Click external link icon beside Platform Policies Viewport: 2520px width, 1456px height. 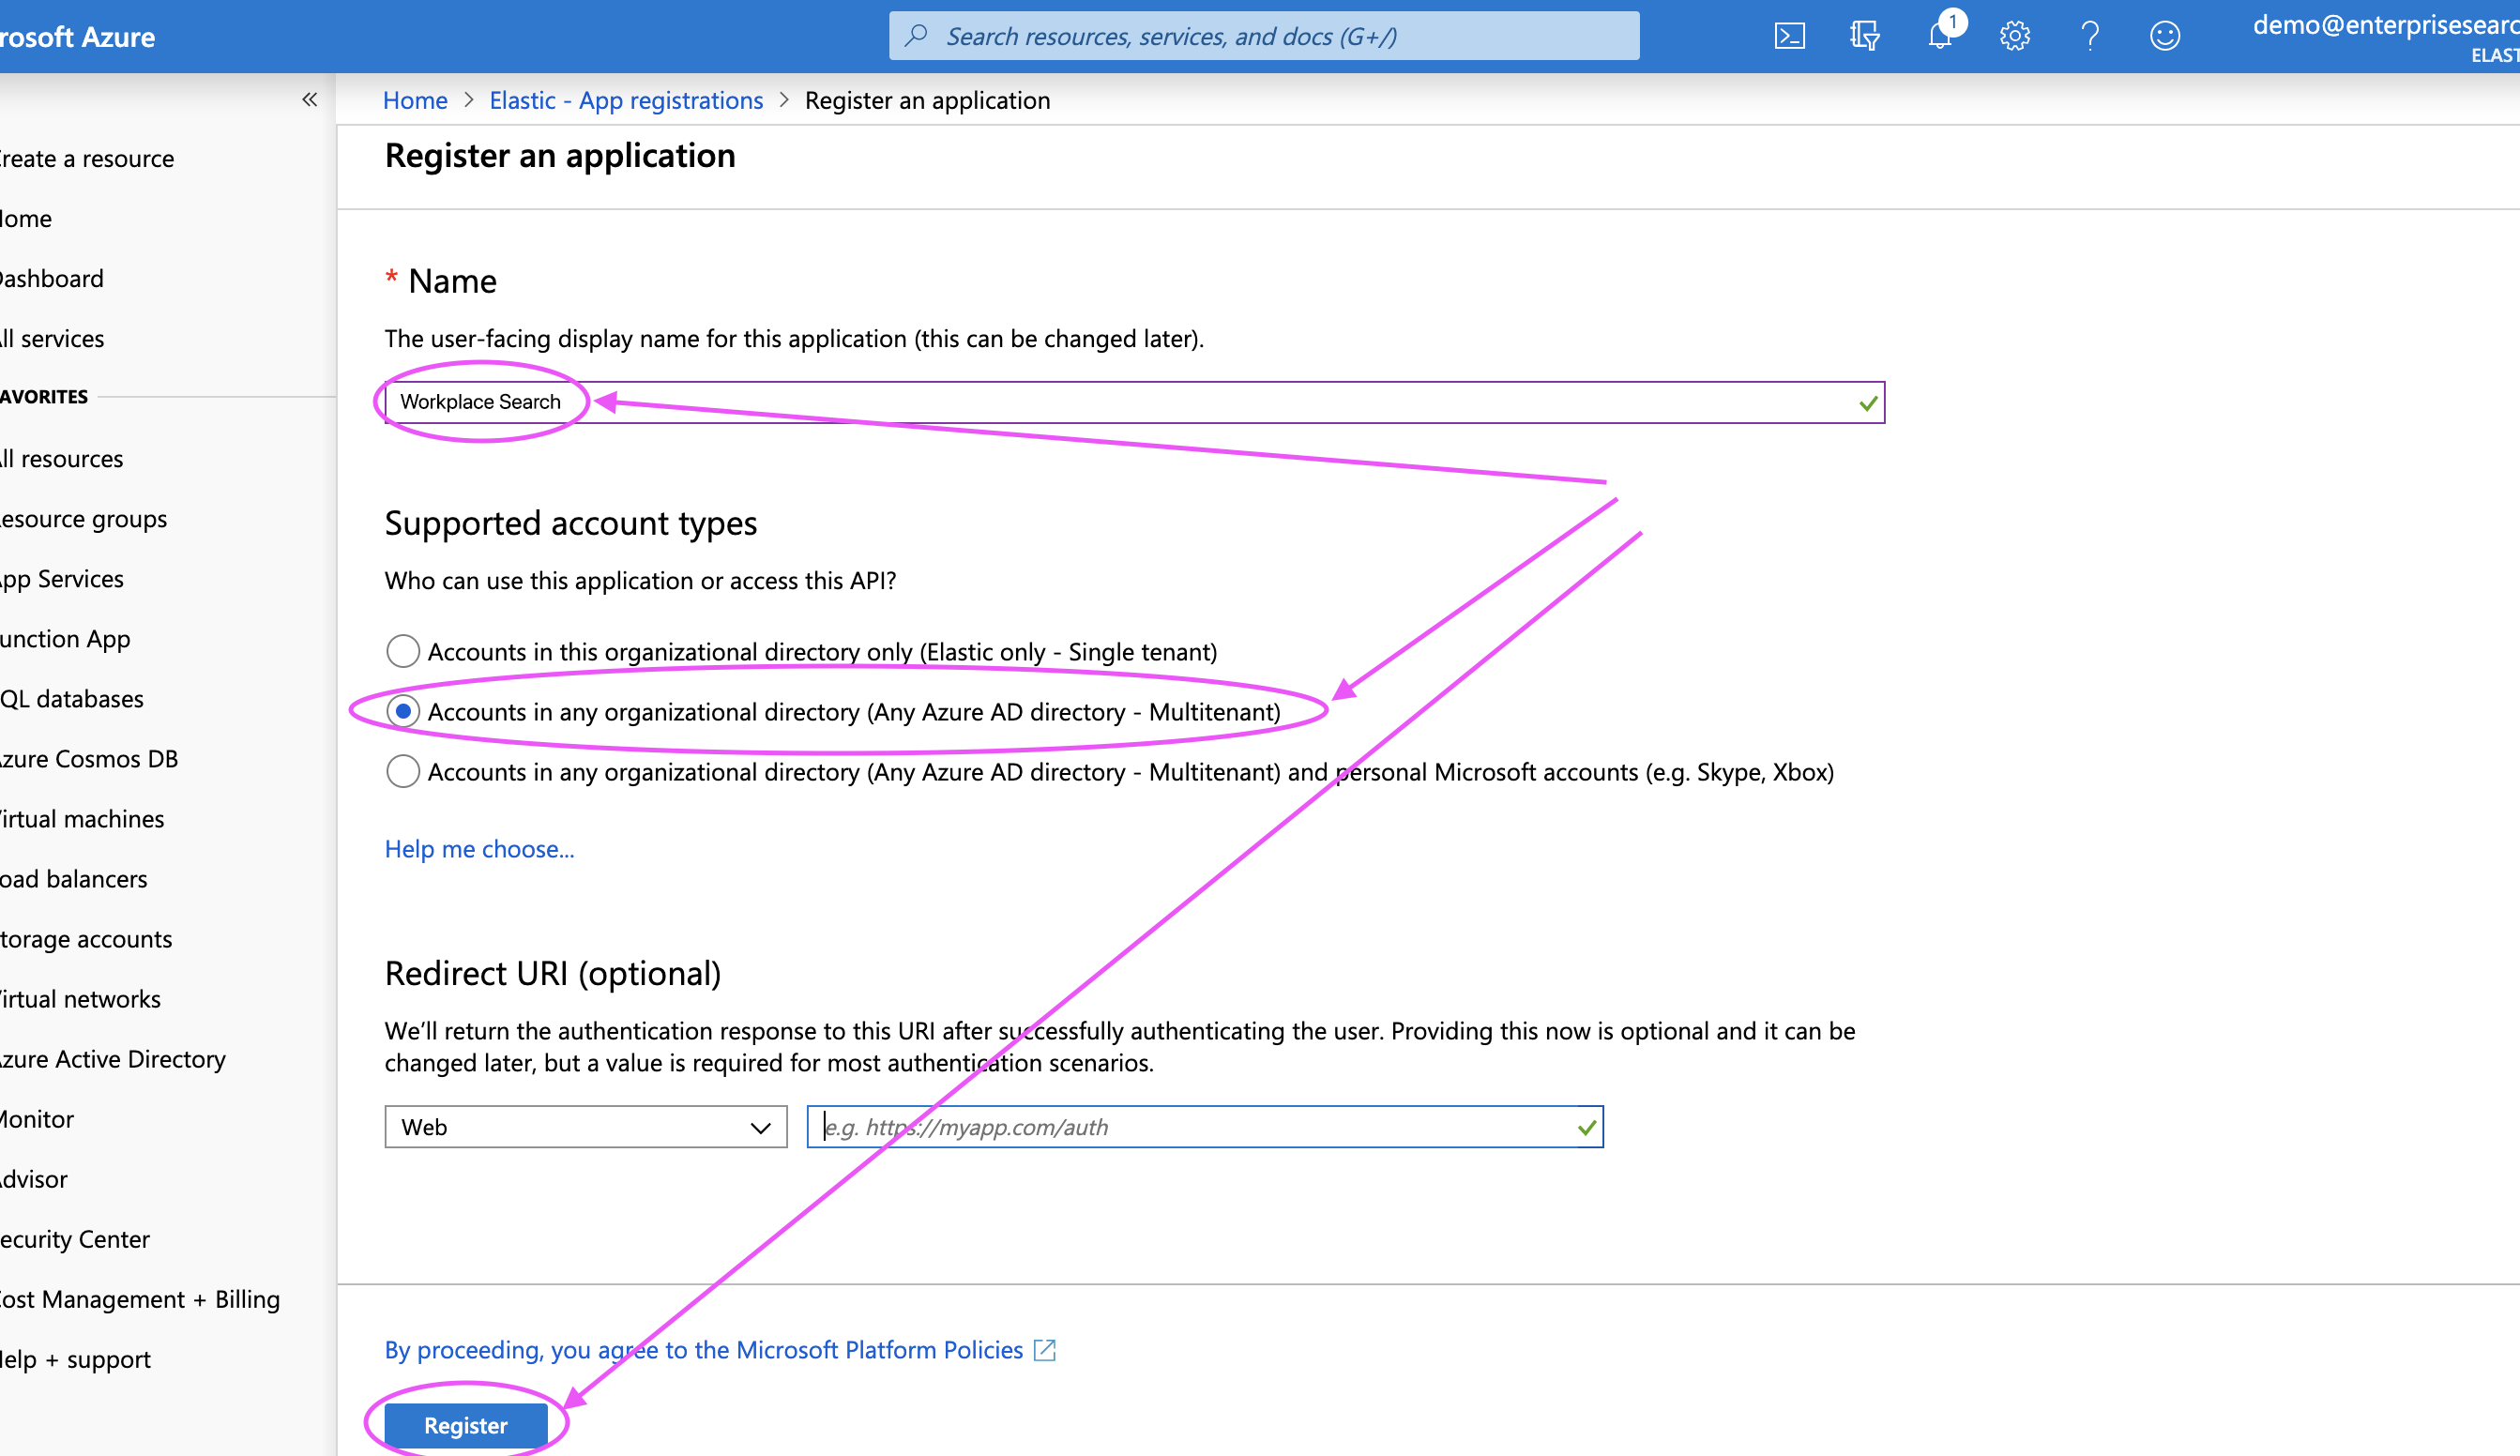click(1045, 1350)
